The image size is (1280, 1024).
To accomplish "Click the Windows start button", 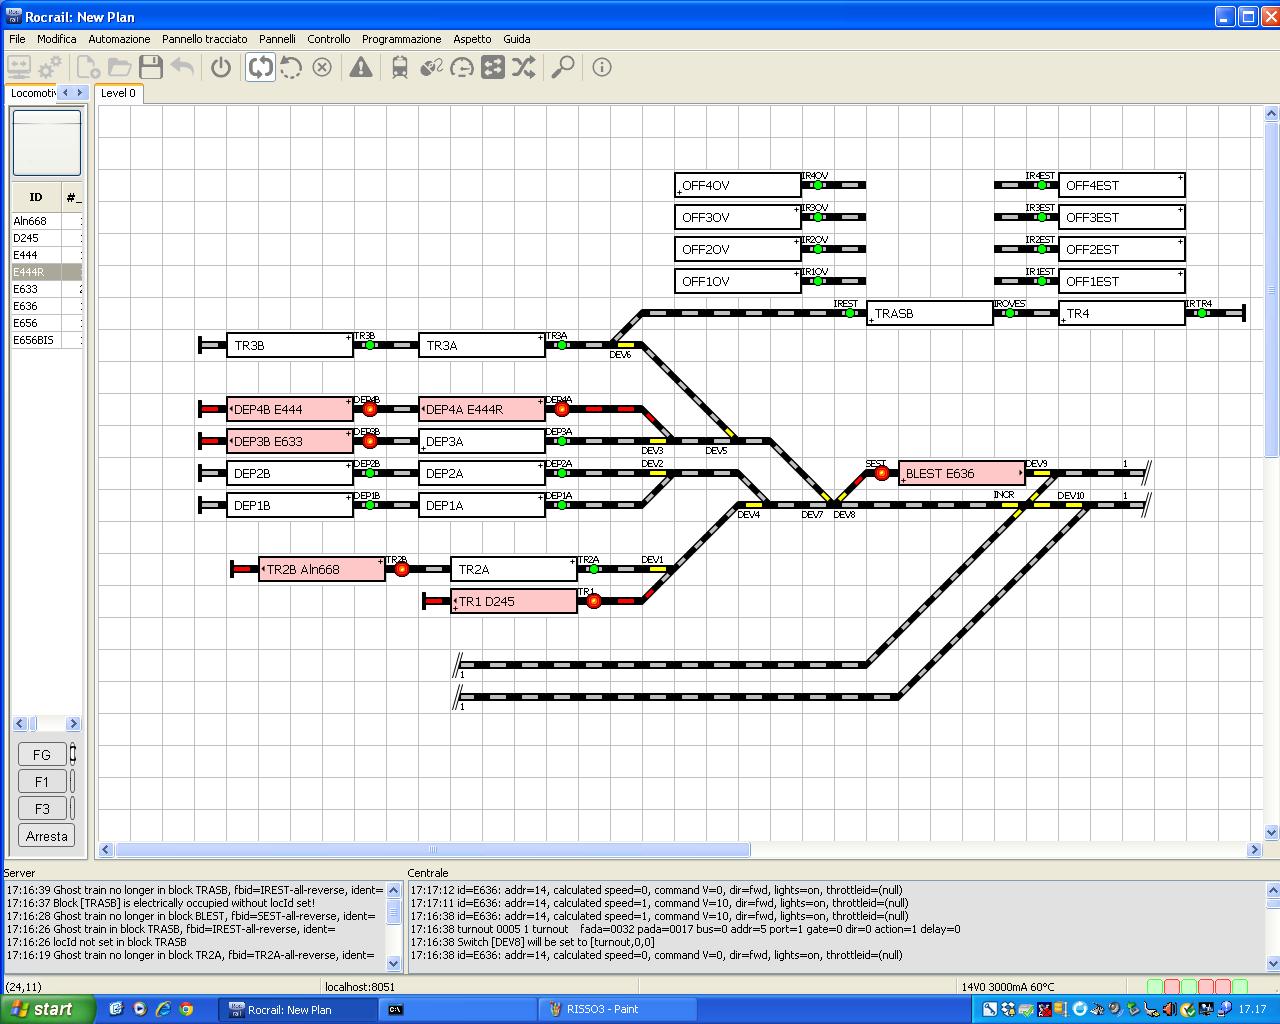I will (47, 1009).
